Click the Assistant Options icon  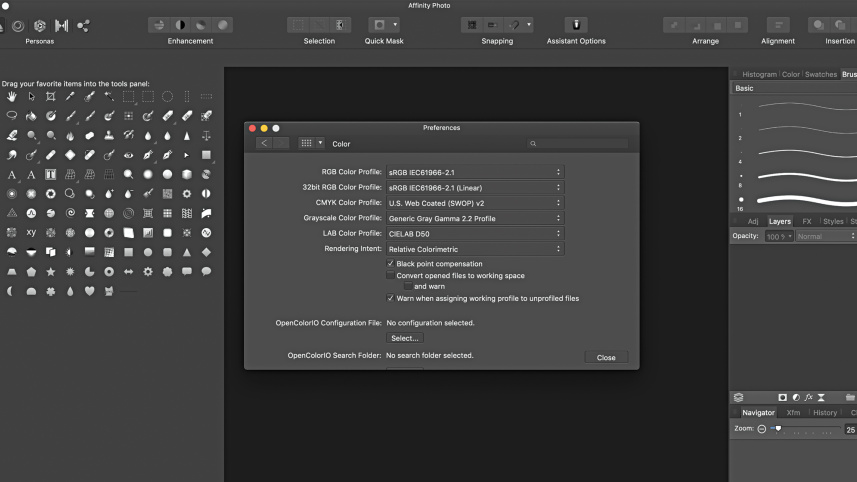click(x=576, y=25)
